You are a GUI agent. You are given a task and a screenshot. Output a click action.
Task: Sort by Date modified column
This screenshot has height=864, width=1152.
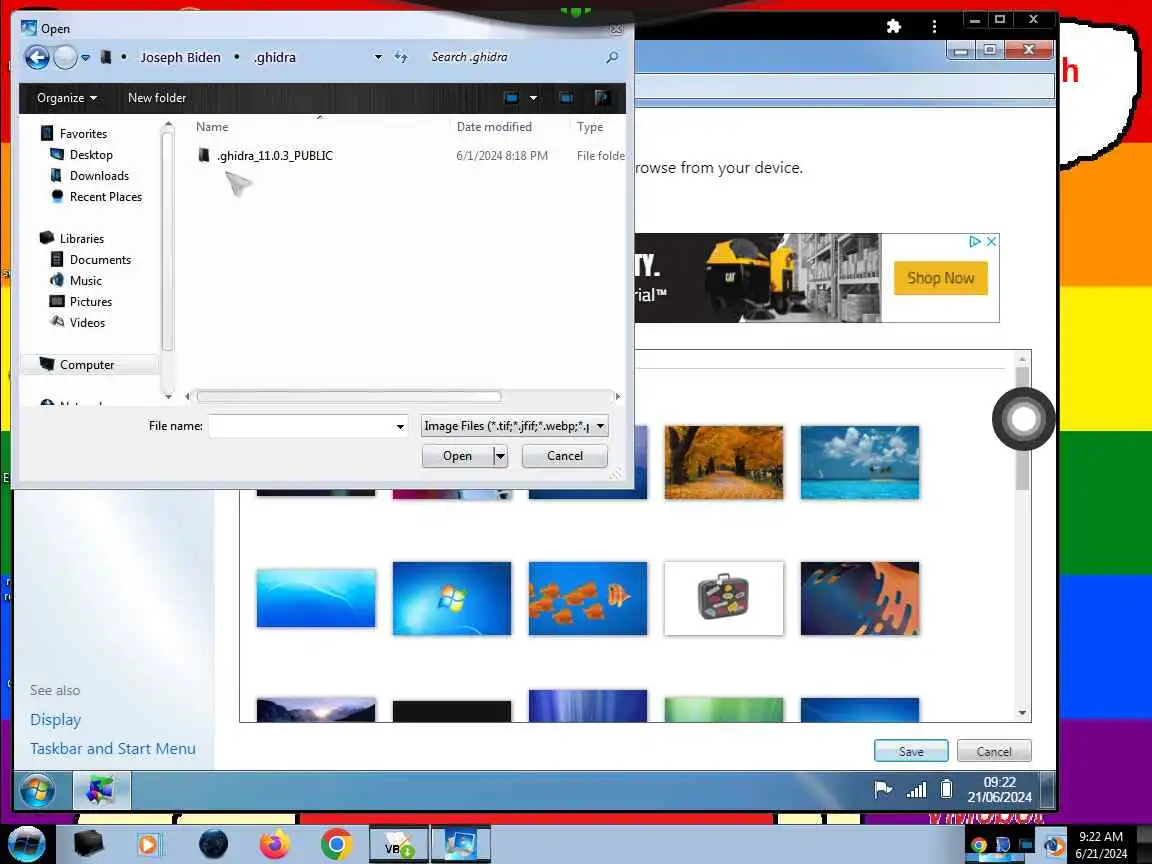tap(494, 127)
